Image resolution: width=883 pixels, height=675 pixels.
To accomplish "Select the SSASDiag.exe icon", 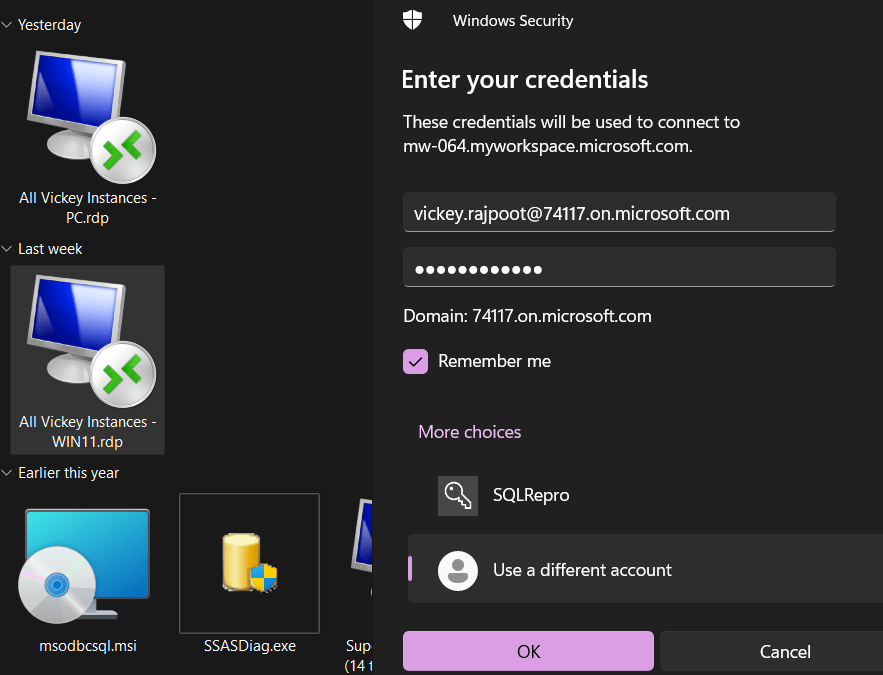I will pos(249,562).
